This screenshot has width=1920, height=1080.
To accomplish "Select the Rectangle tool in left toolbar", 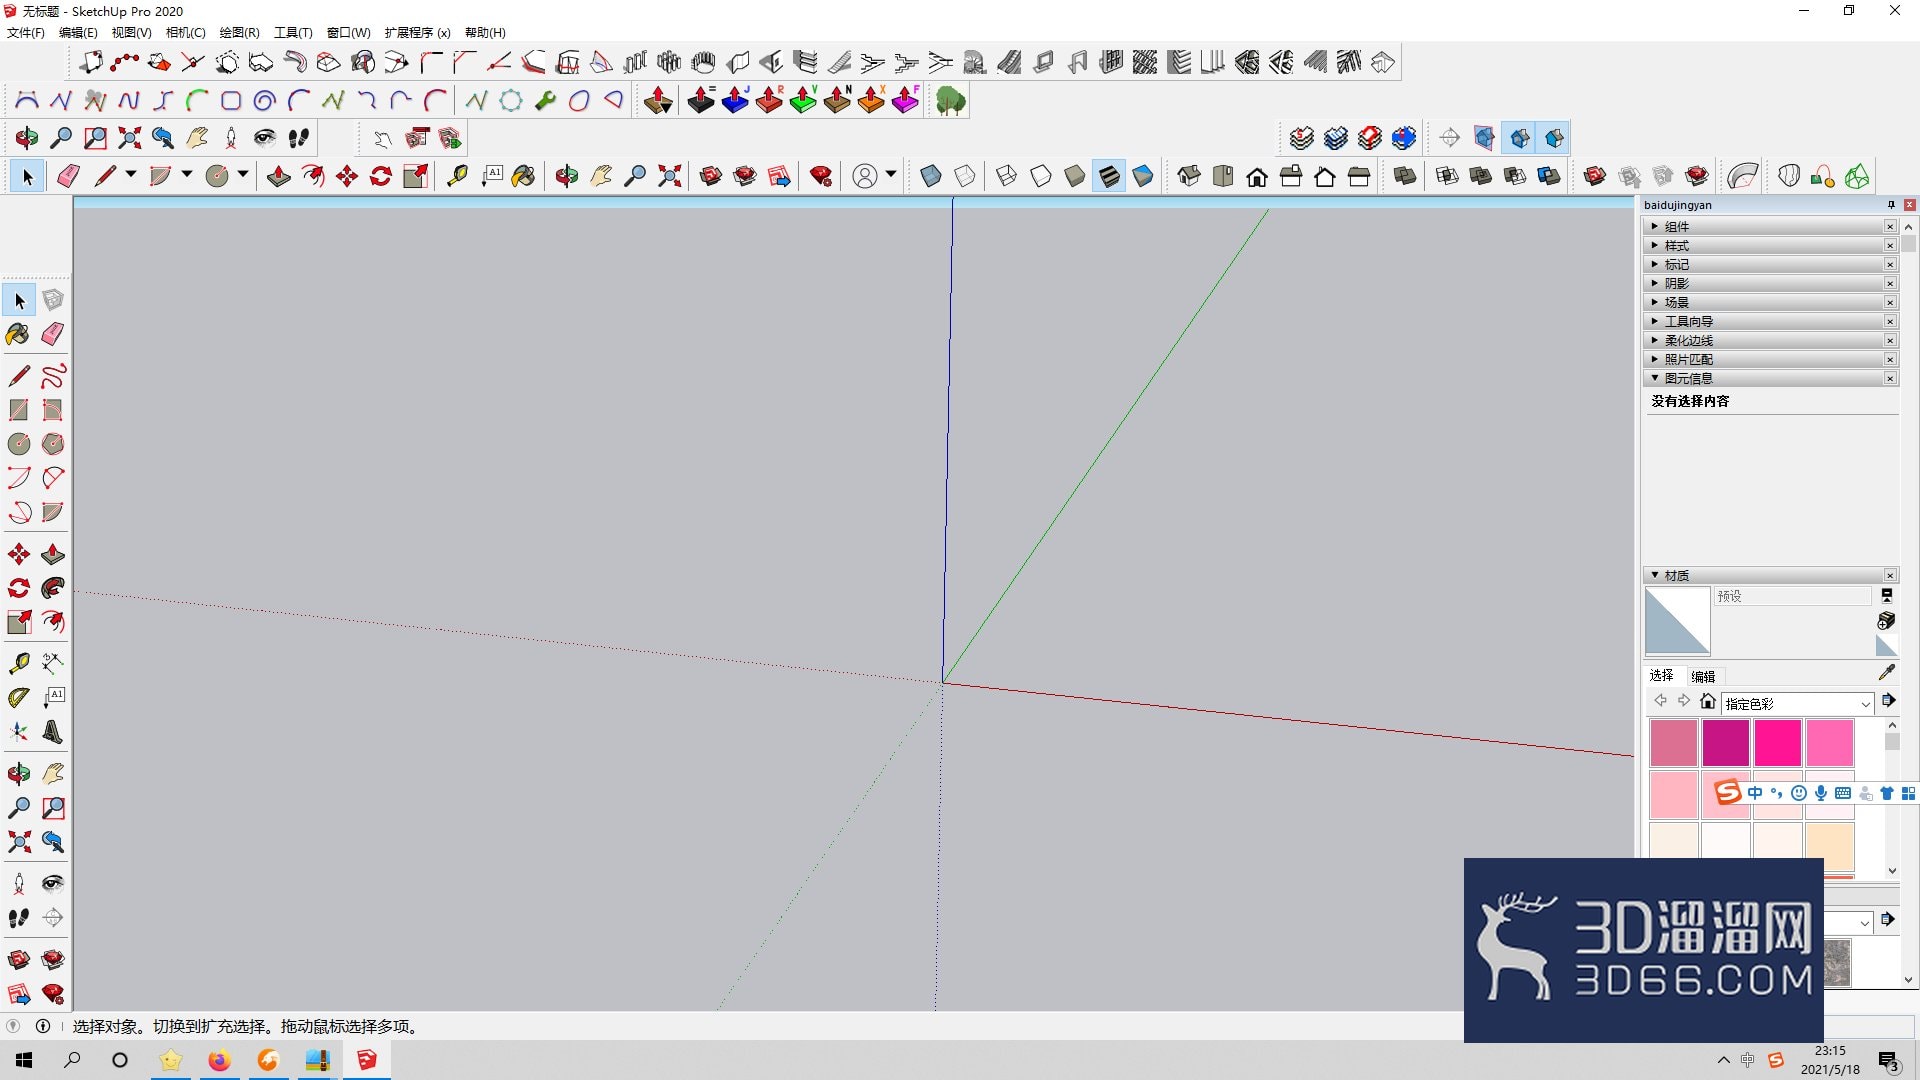I will click(18, 410).
